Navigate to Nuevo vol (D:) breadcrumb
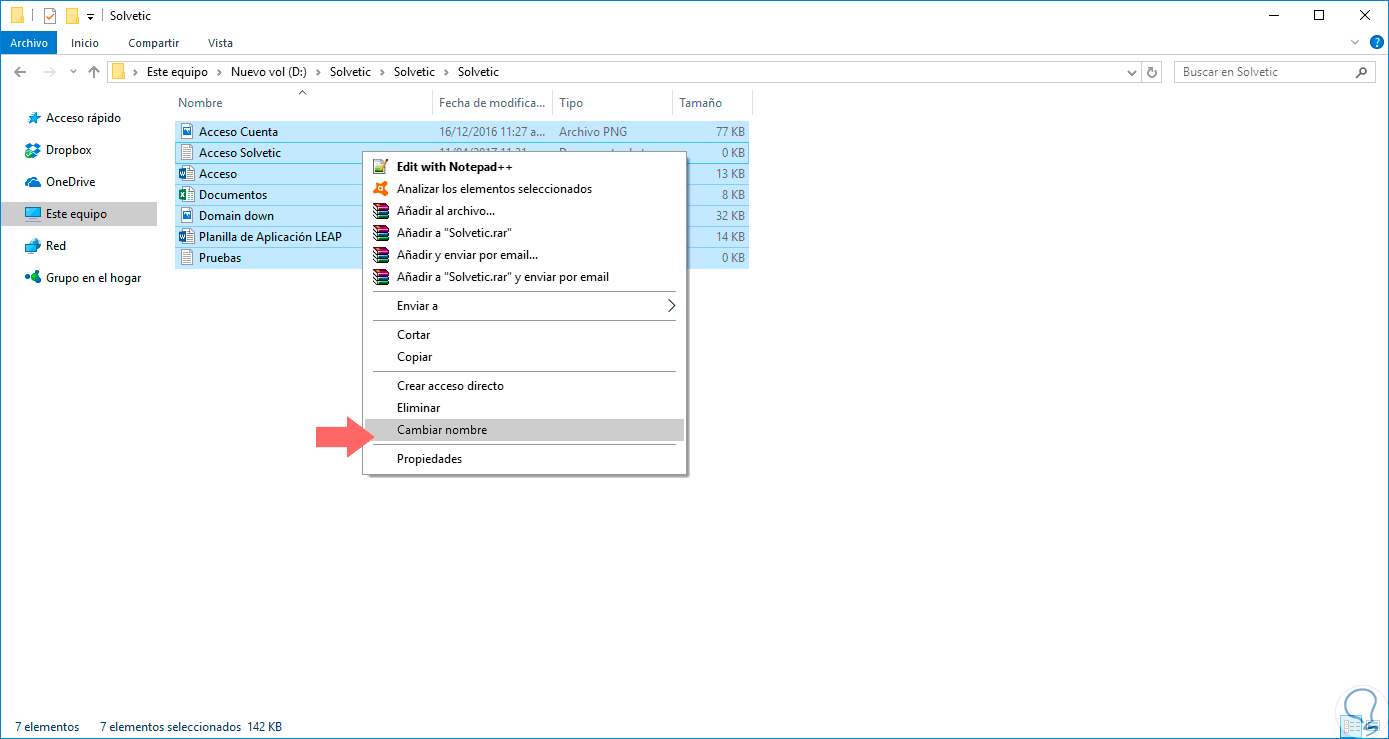The height and width of the screenshot is (739, 1389). coord(268,72)
